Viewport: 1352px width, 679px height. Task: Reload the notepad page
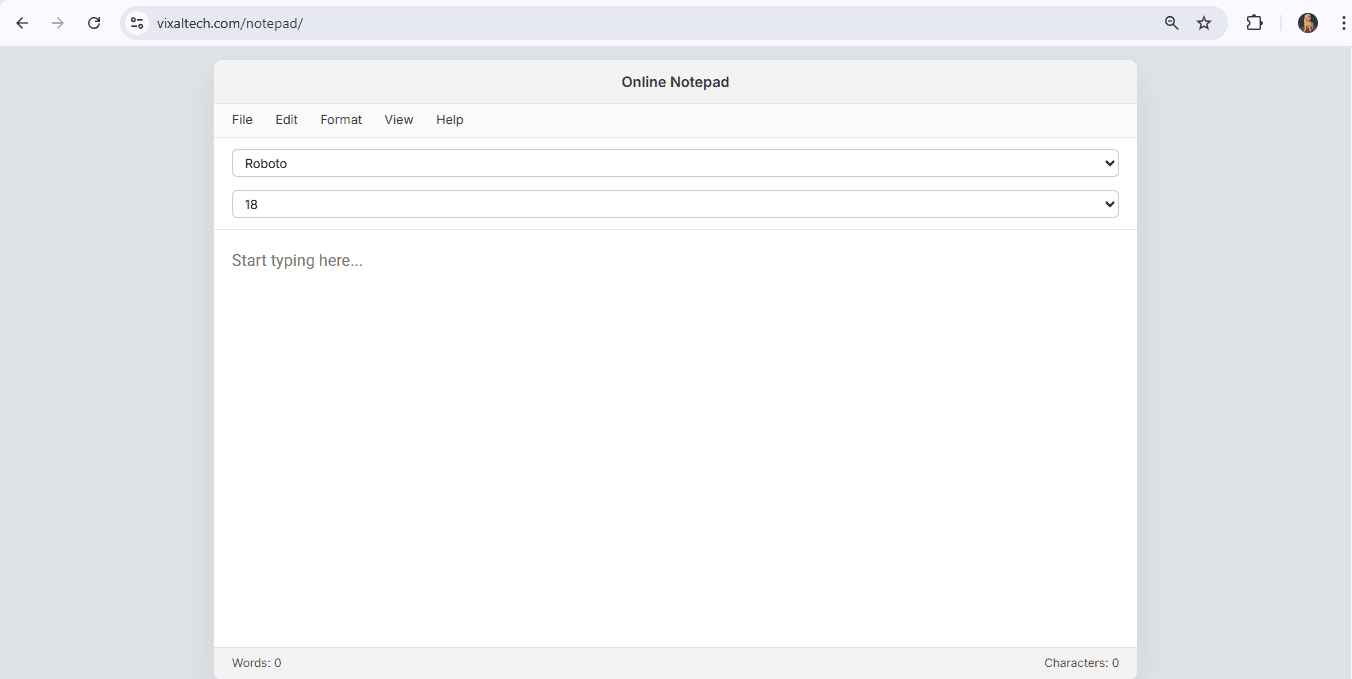point(94,22)
